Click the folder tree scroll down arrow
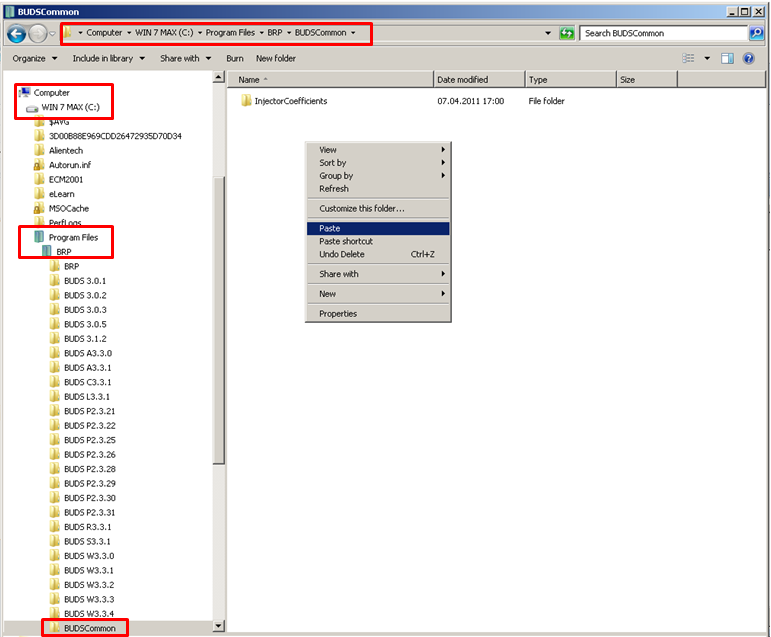Viewport: 771px width, 637px height. pos(220,627)
